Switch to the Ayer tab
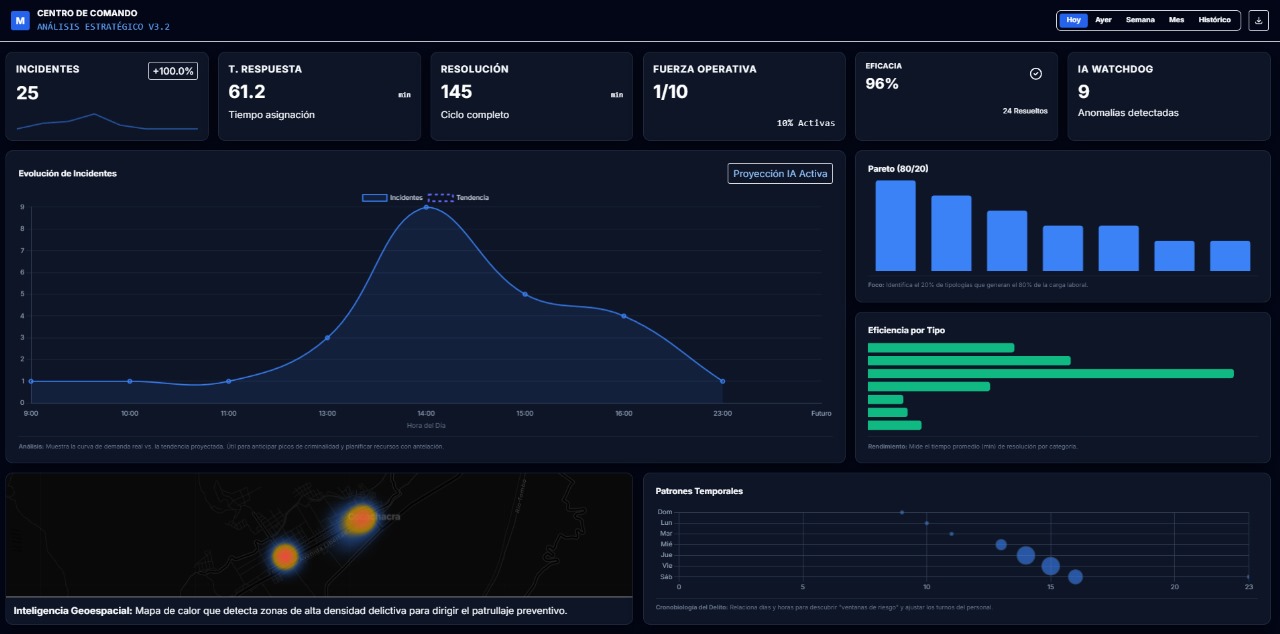 click(x=1103, y=20)
